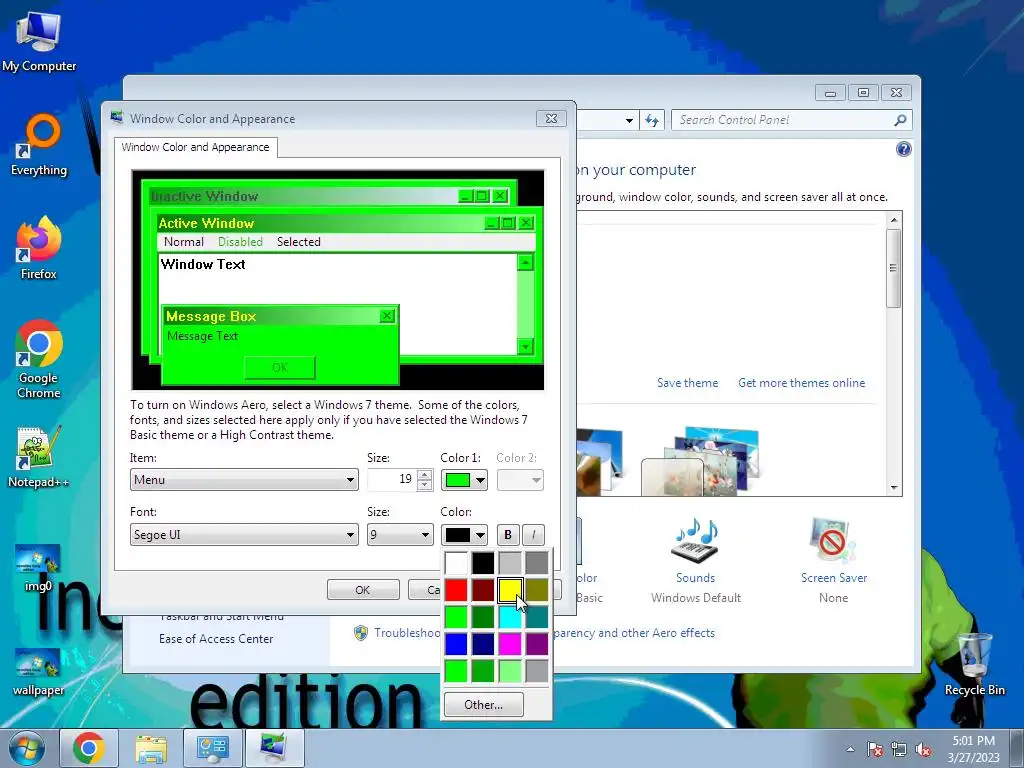
Task: Open the Color 1 dropdown
Action: click(x=464, y=480)
